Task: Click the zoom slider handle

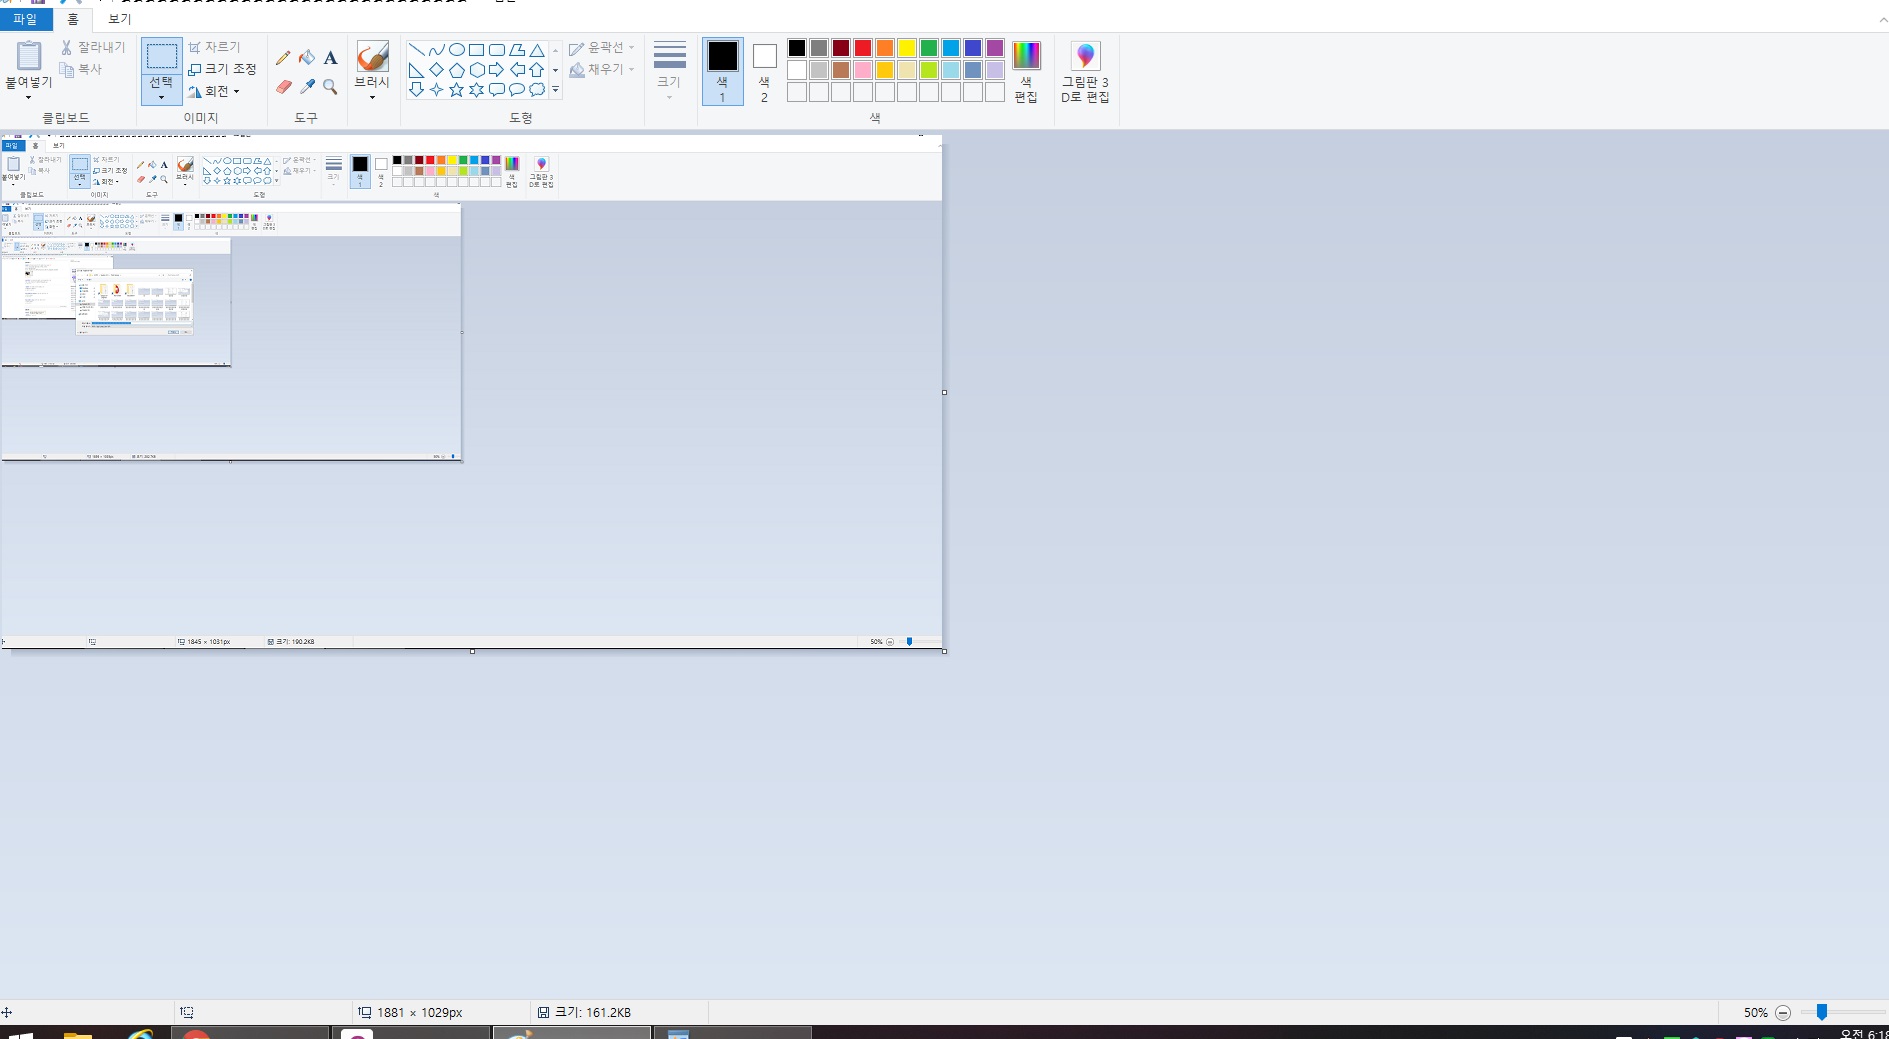Action: [1822, 1013]
